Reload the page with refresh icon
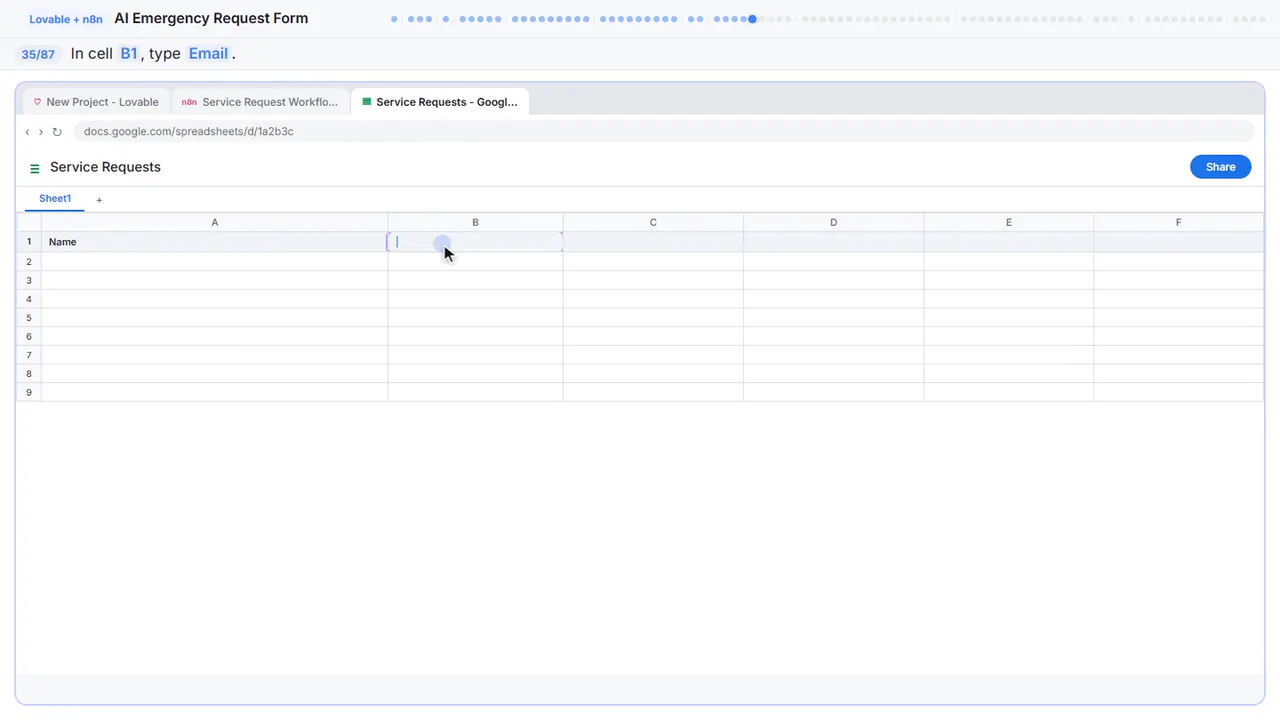The height and width of the screenshot is (720, 1280). click(x=57, y=132)
